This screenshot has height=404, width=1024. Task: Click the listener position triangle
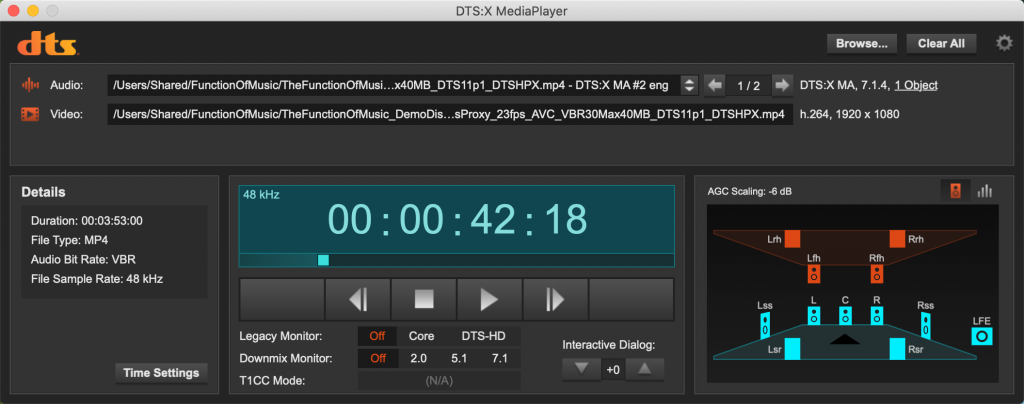pyautogui.click(x=845, y=339)
